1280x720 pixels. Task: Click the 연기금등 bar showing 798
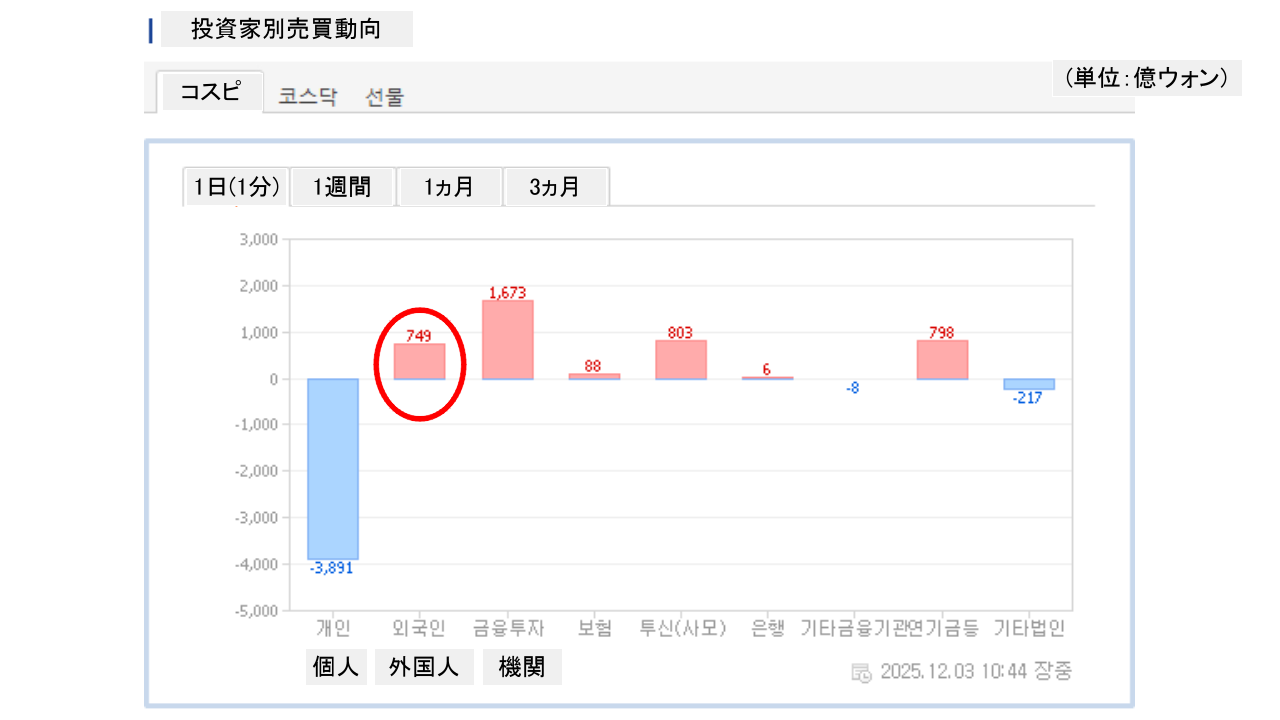click(942, 360)
